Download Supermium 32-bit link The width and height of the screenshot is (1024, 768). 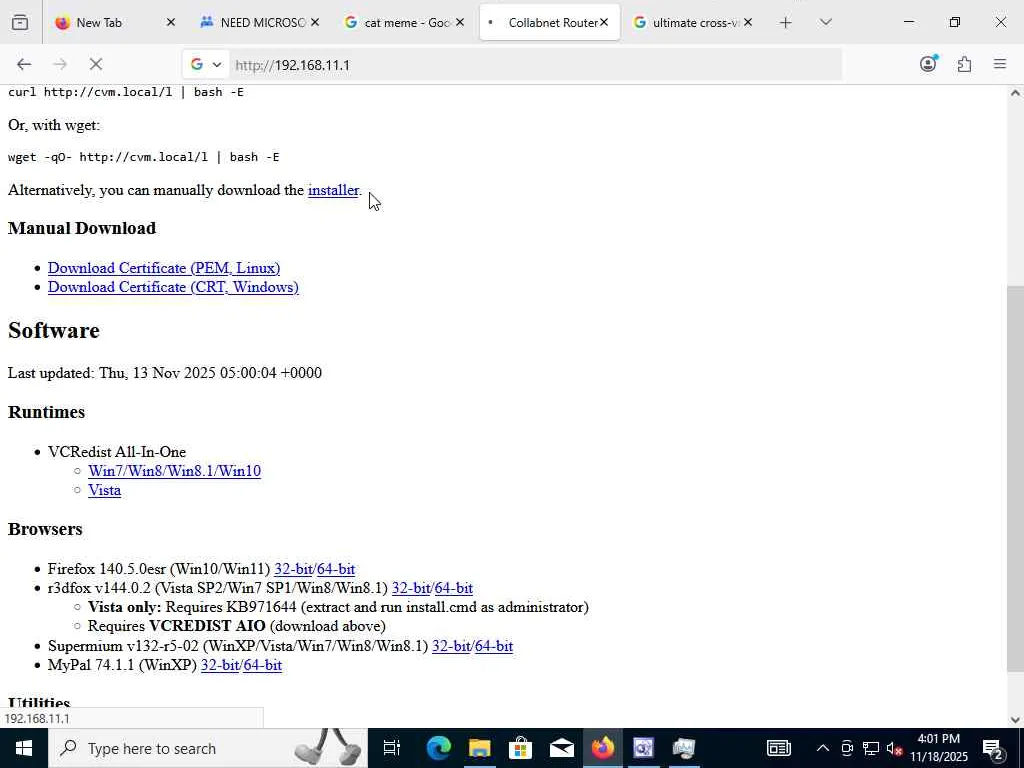(x=451, y=646)
